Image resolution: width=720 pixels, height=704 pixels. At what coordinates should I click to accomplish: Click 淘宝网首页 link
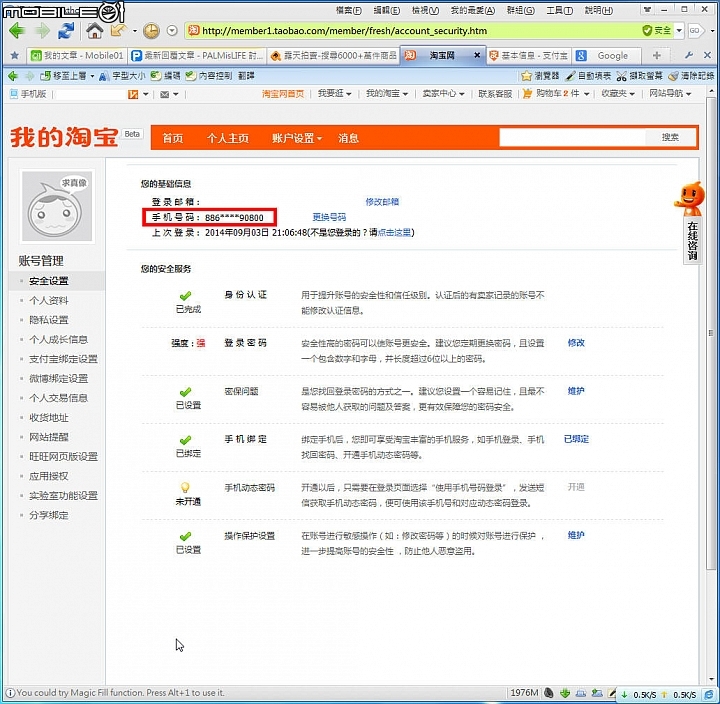point(283,94)
